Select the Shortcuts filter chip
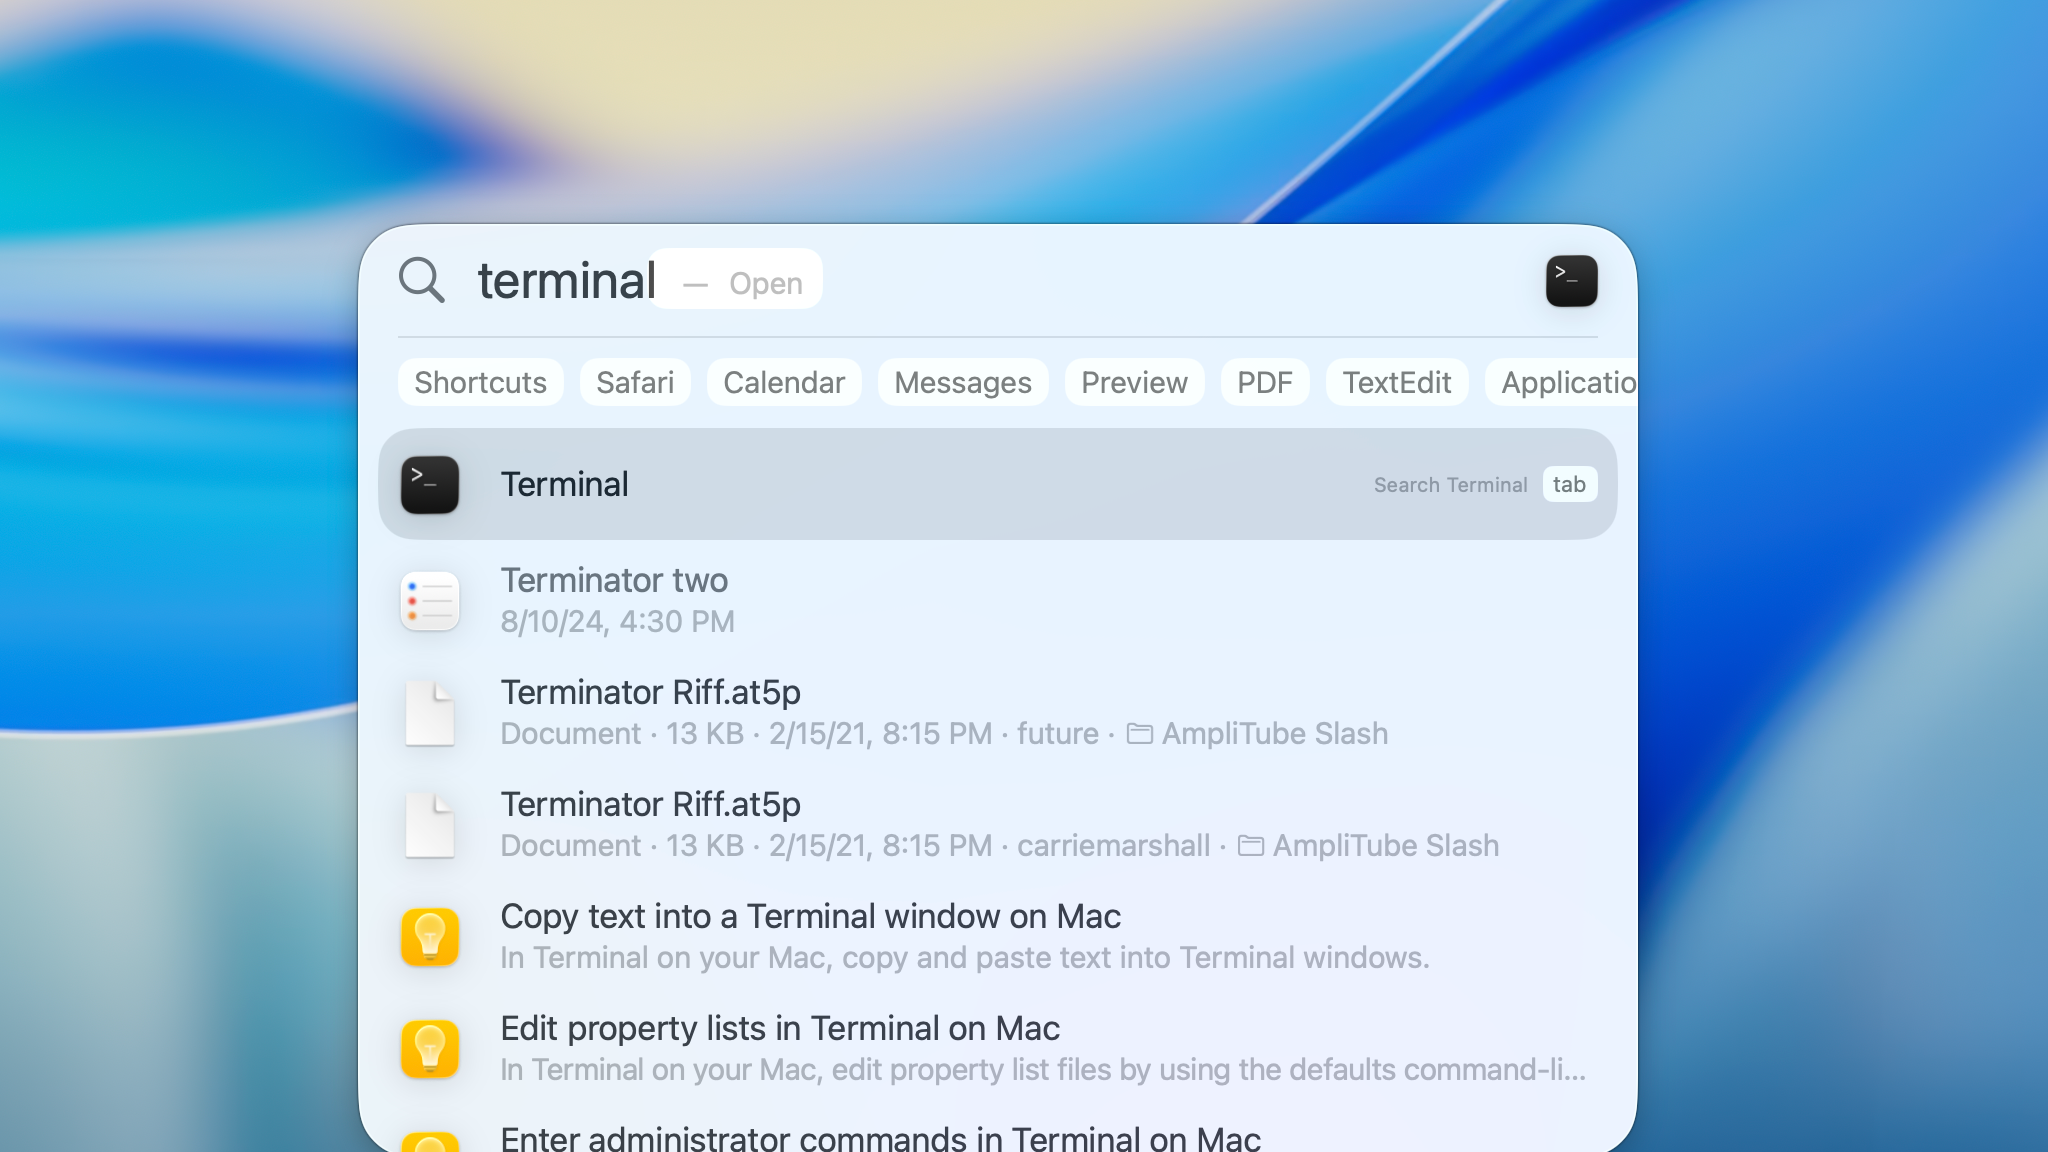 click(481, 381)
